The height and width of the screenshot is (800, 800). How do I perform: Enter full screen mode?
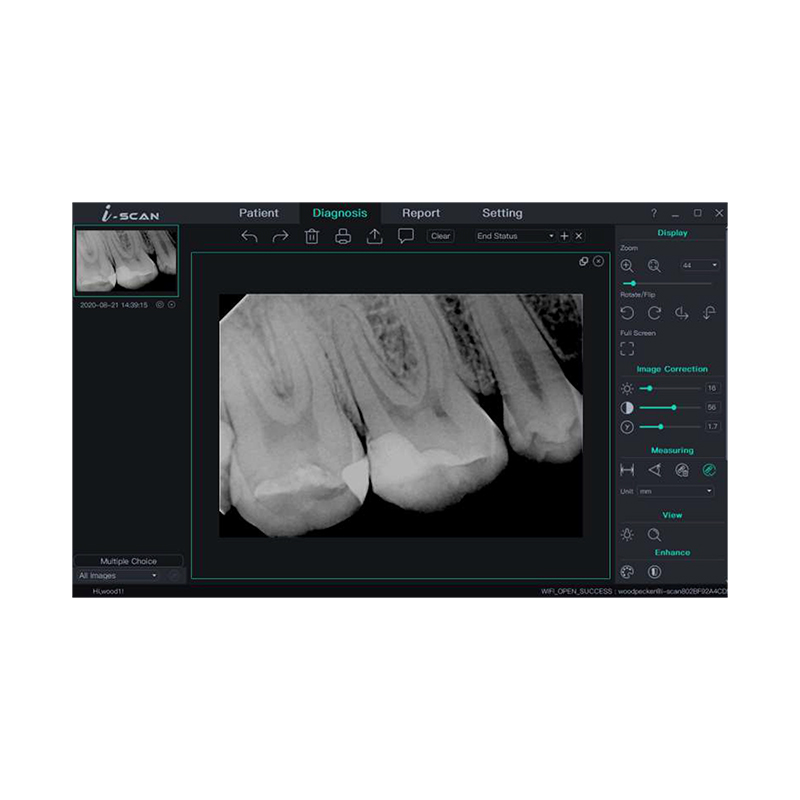coord(627,349)
